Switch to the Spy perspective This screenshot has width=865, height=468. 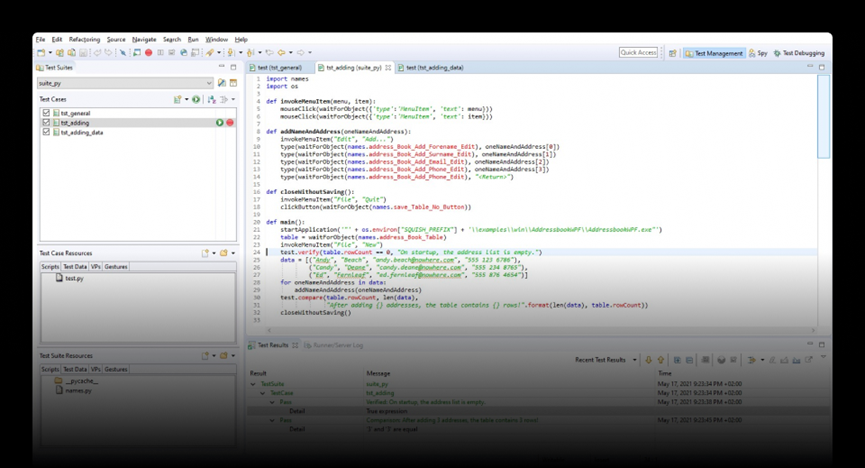tap(759, 53)
